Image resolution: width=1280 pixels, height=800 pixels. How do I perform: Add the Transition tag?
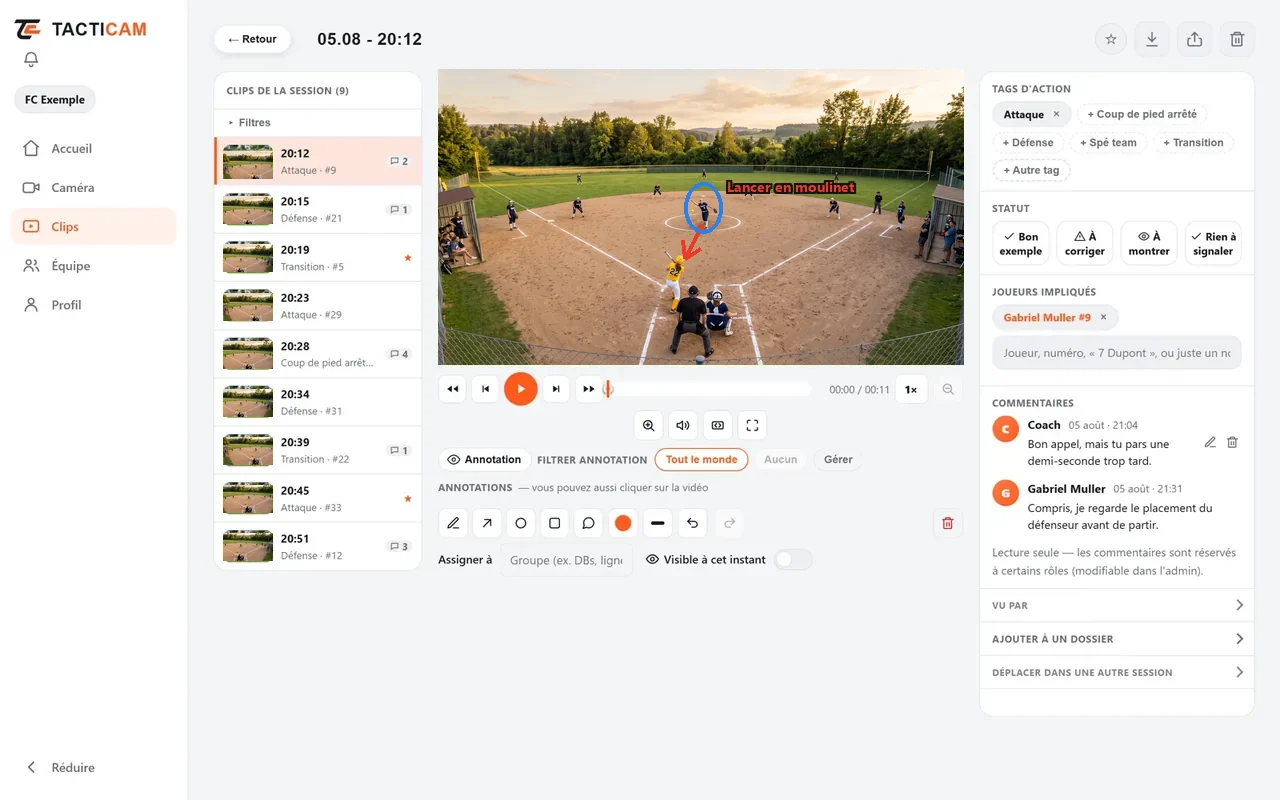(1193, 143)
